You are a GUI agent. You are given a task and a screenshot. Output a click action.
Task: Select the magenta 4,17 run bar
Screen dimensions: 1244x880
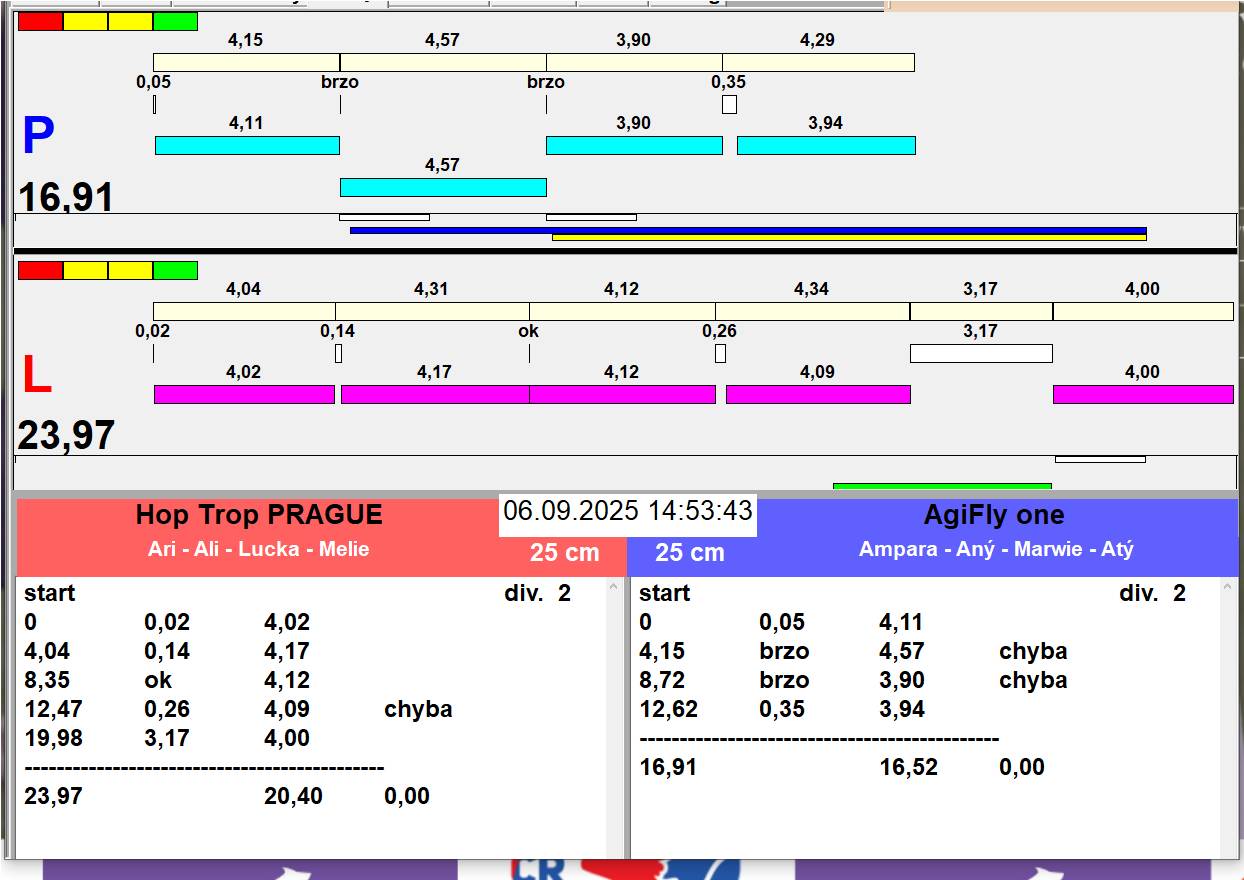(x=435, y=394)
